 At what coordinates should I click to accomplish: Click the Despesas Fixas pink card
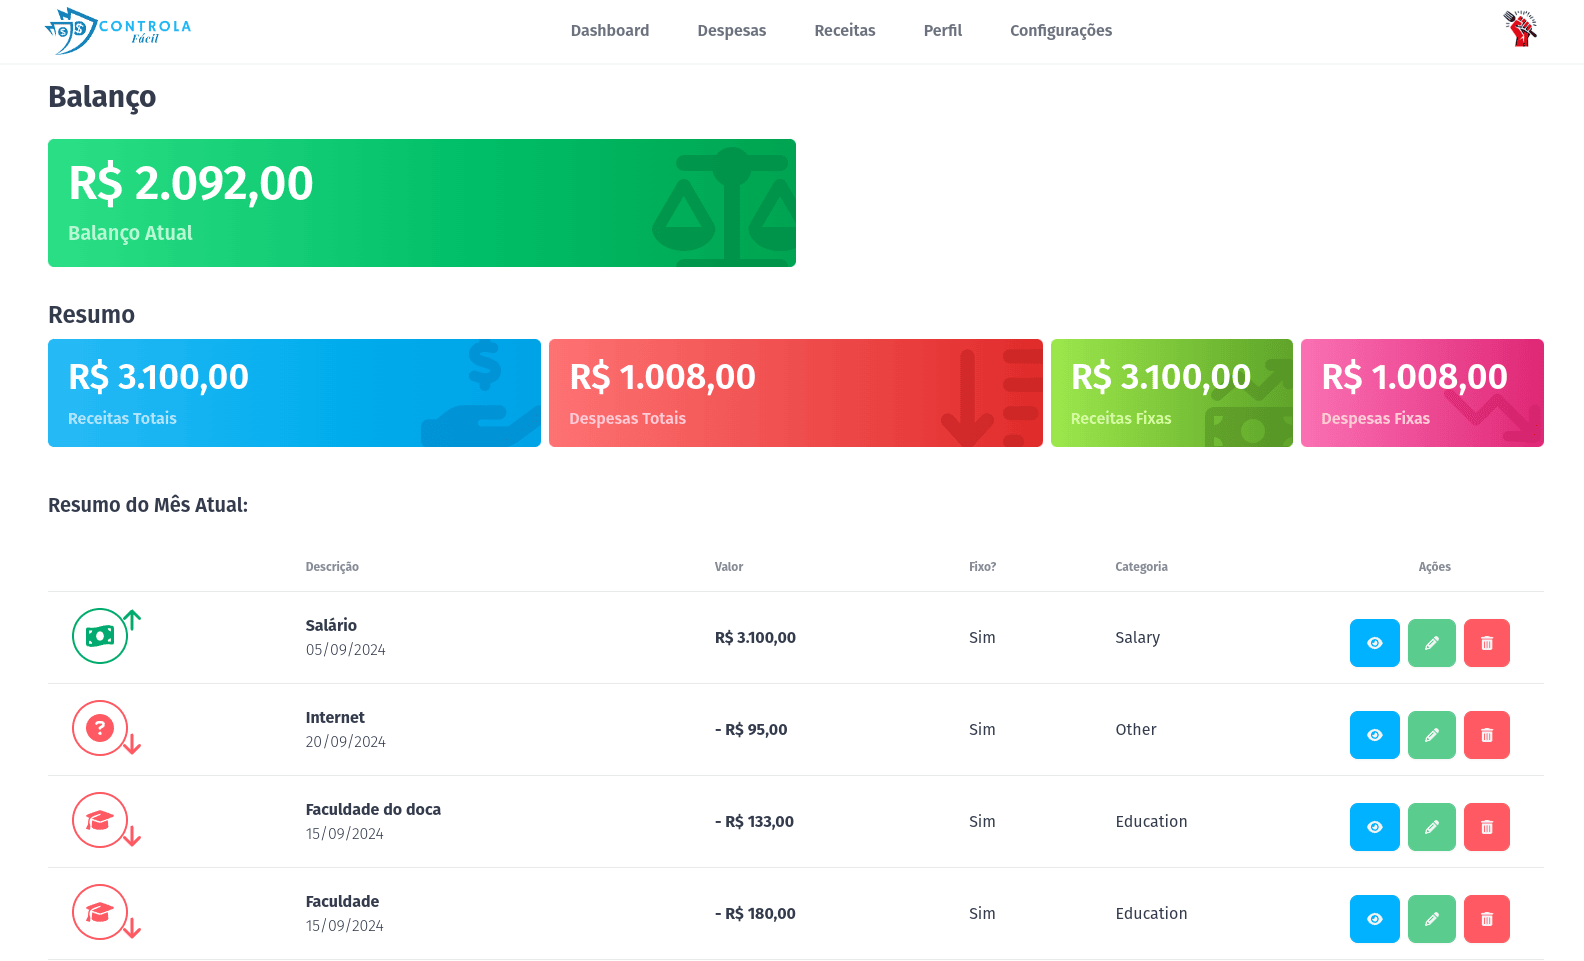1422,393
